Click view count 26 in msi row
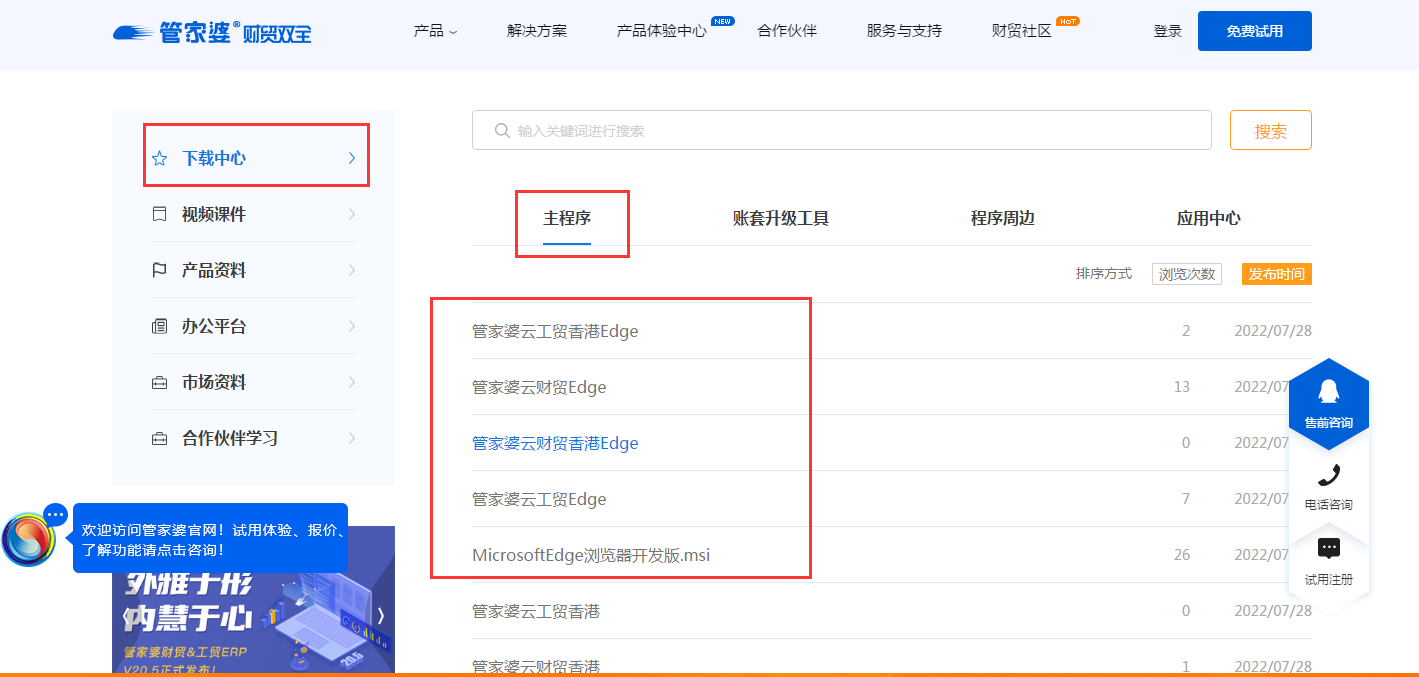 [x=1182, y=555]
